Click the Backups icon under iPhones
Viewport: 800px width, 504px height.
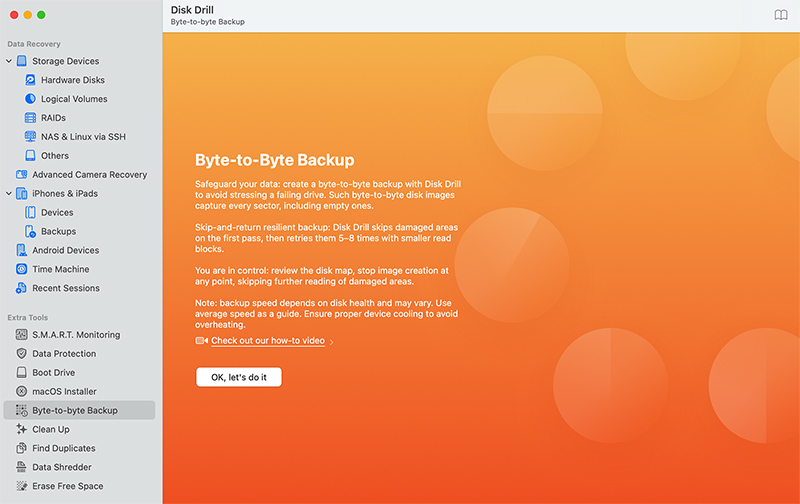click(31, 231)
